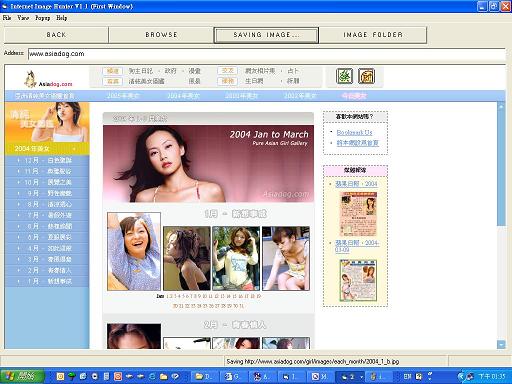The height and width of the screenshot is (384, 512).
Task: Click the BACK button
Action: (x=56, y=35)
